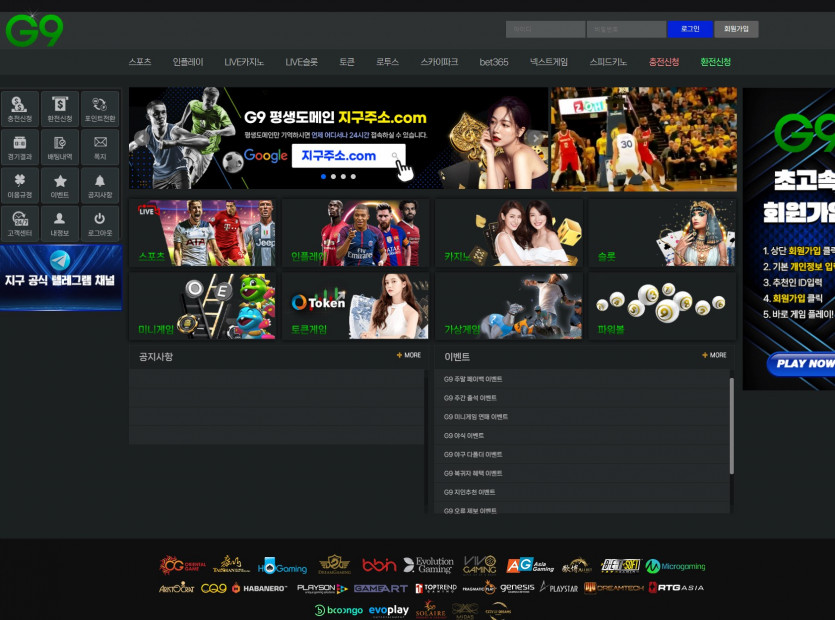Click the 포인트전환 point conversion icon
Screen dimensions: 835x620
99,108
